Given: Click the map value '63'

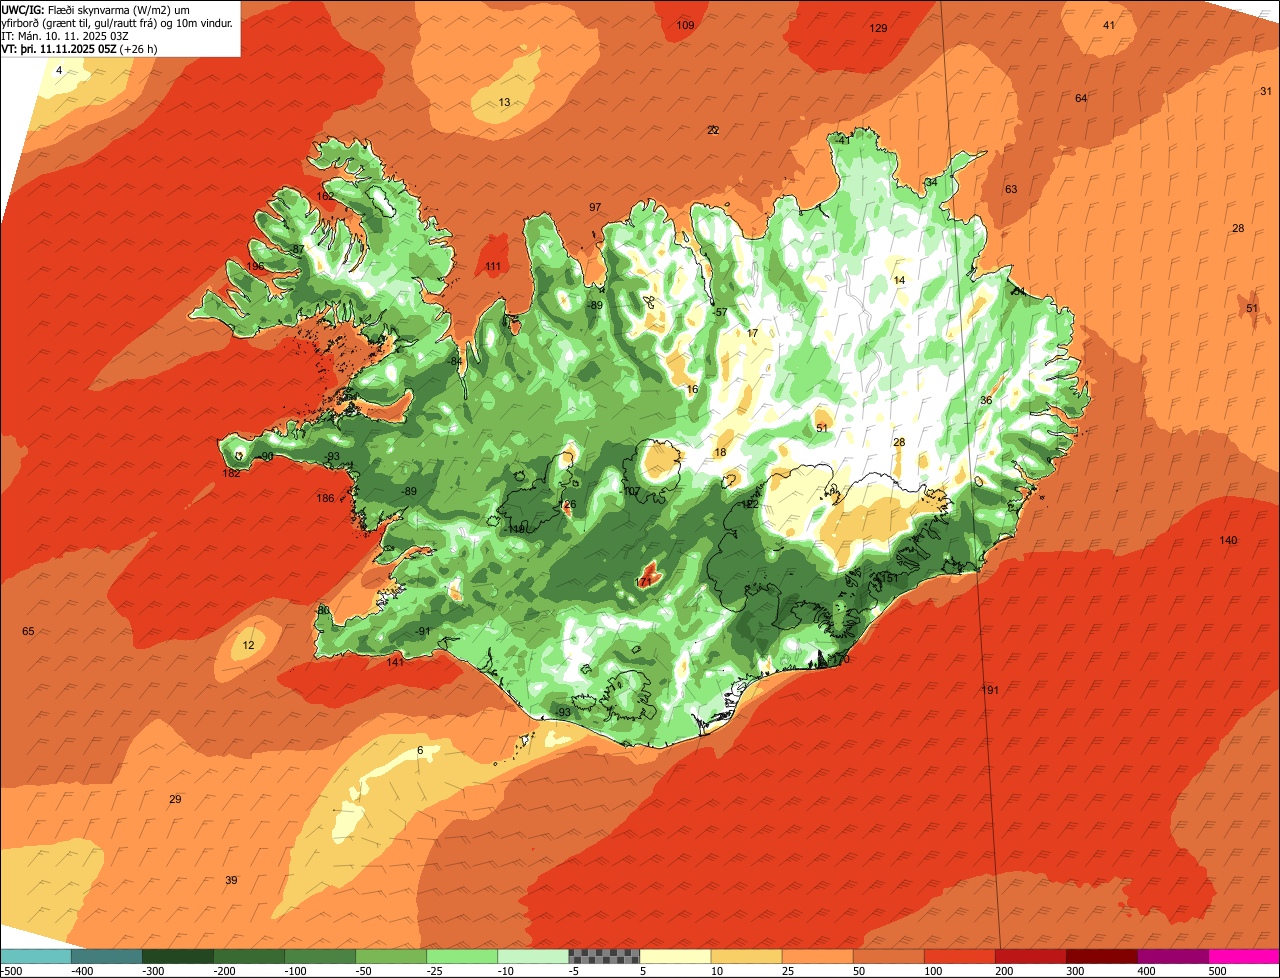Looking at the screenshot, I should [x=1011, y=189].
